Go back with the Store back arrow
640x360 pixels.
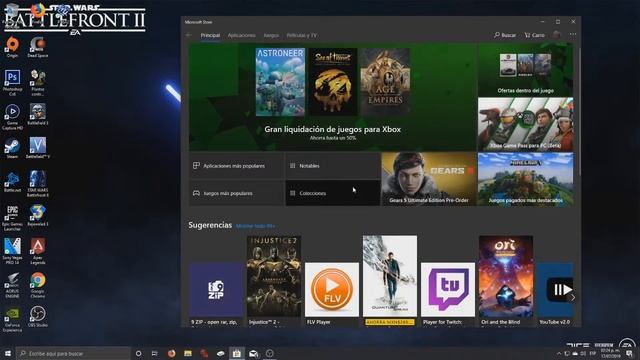tap(189, 35)
